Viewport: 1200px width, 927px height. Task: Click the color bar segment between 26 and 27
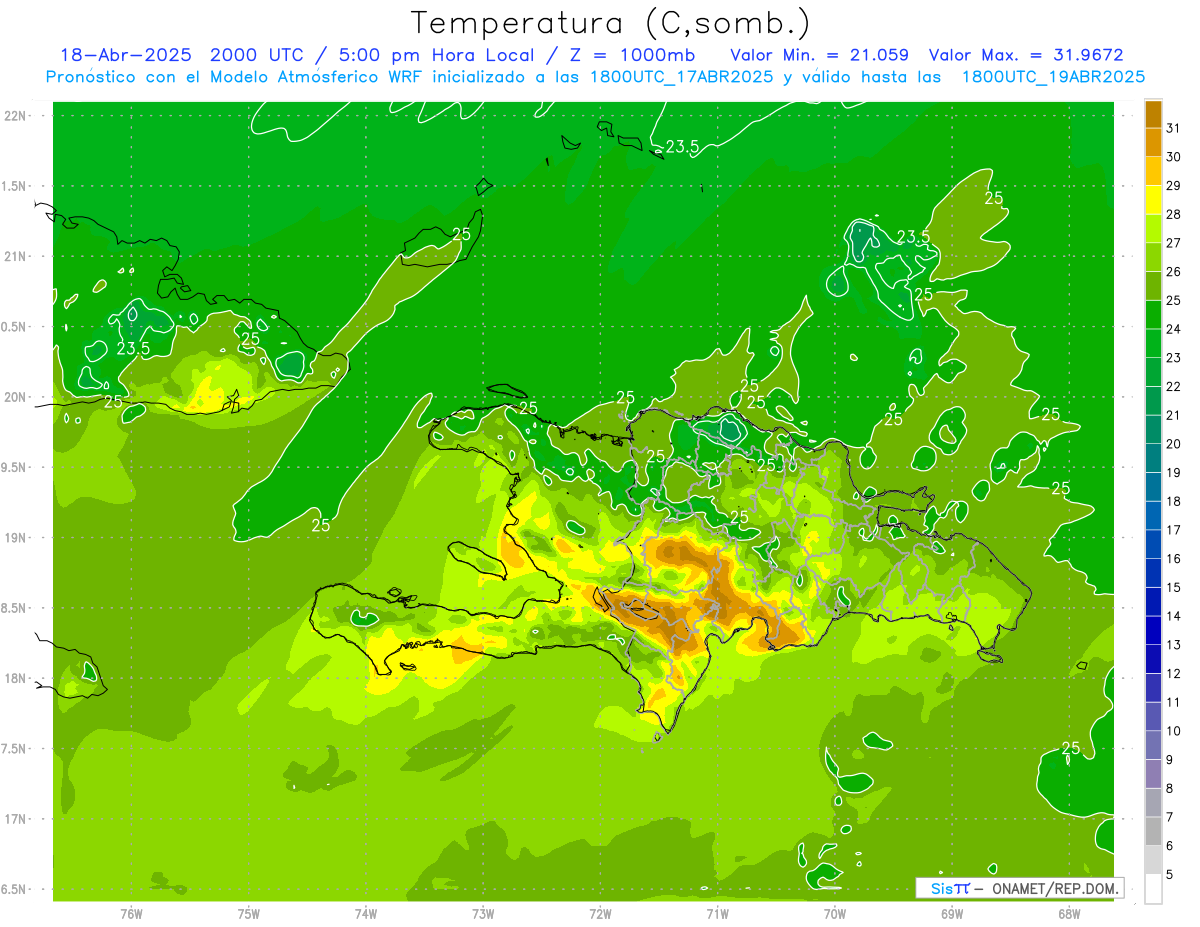click(1153, 257)
